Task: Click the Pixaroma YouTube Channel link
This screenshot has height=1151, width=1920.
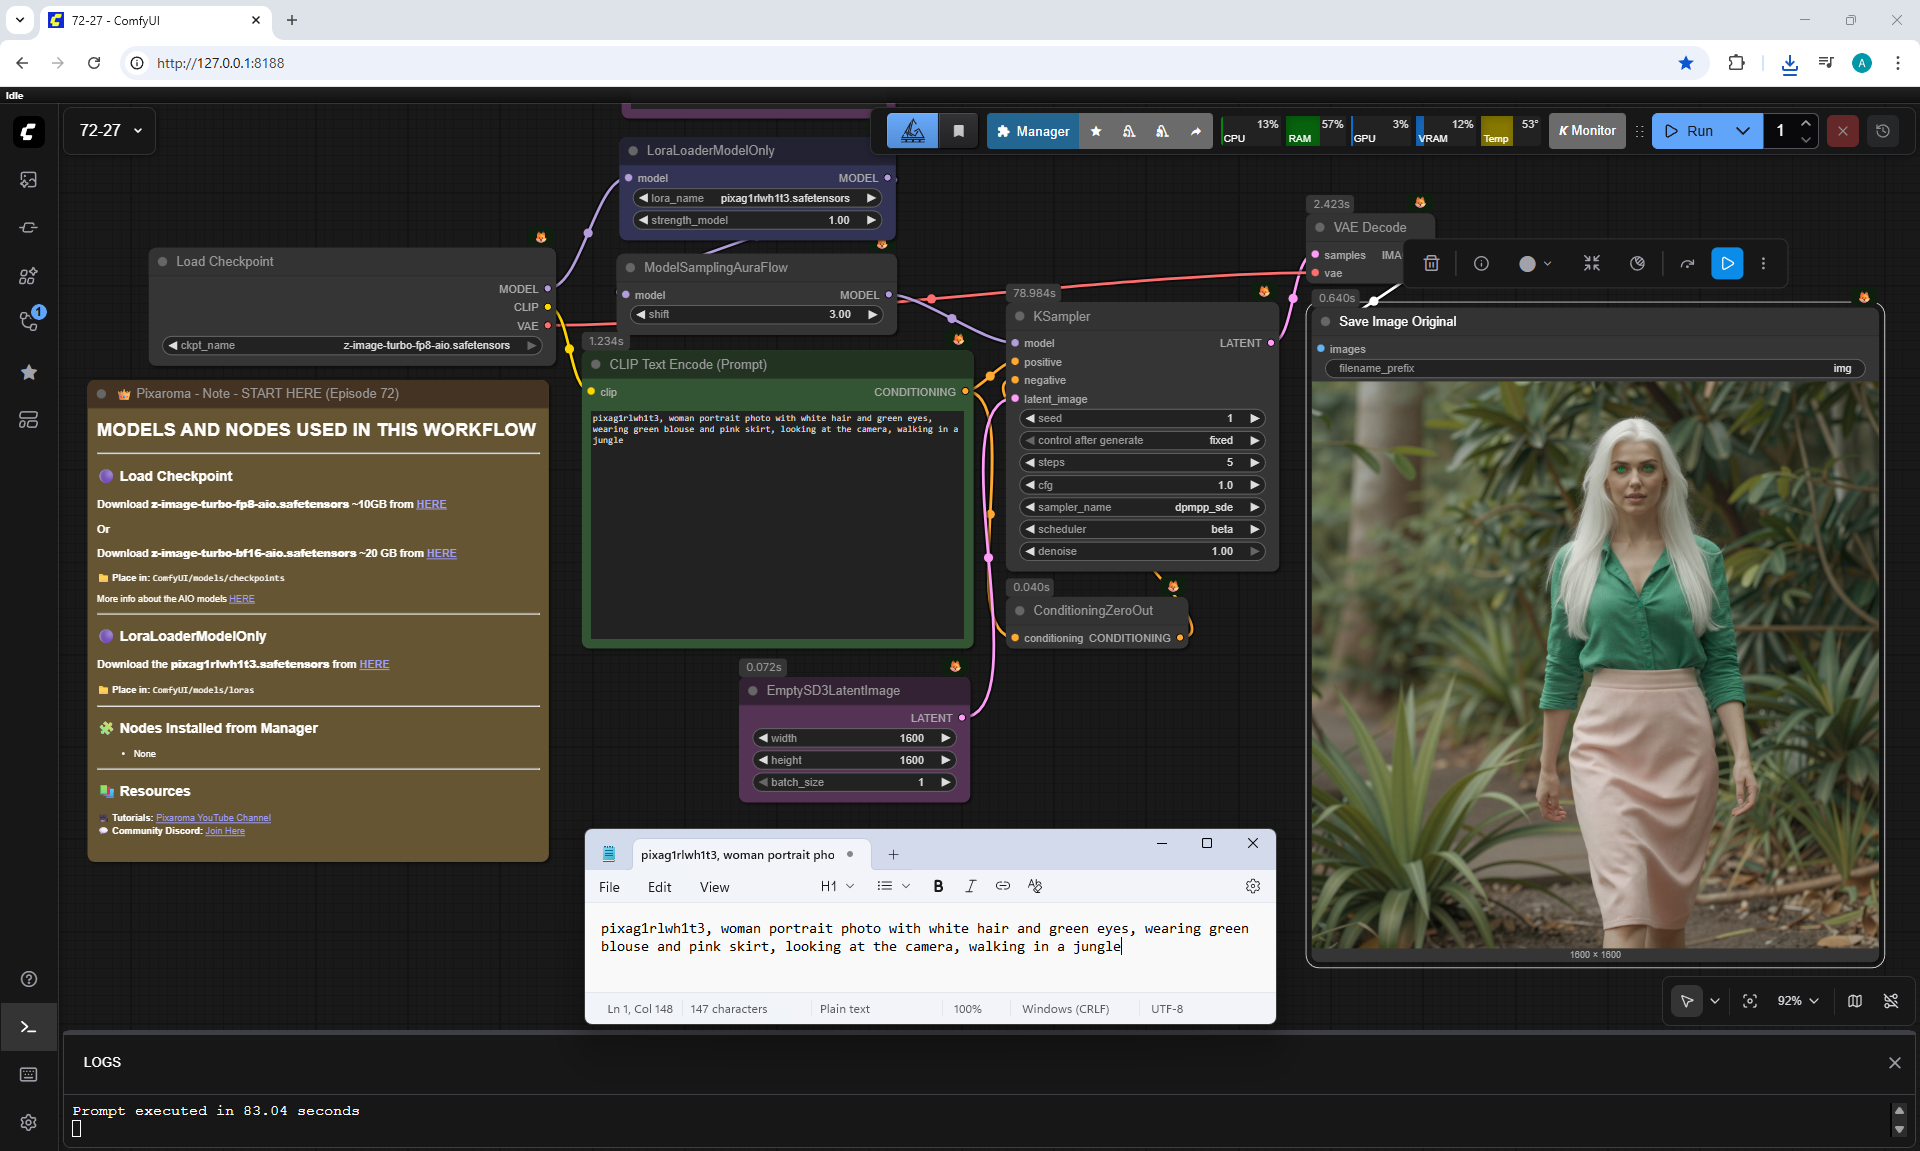Action: point(213,818)
